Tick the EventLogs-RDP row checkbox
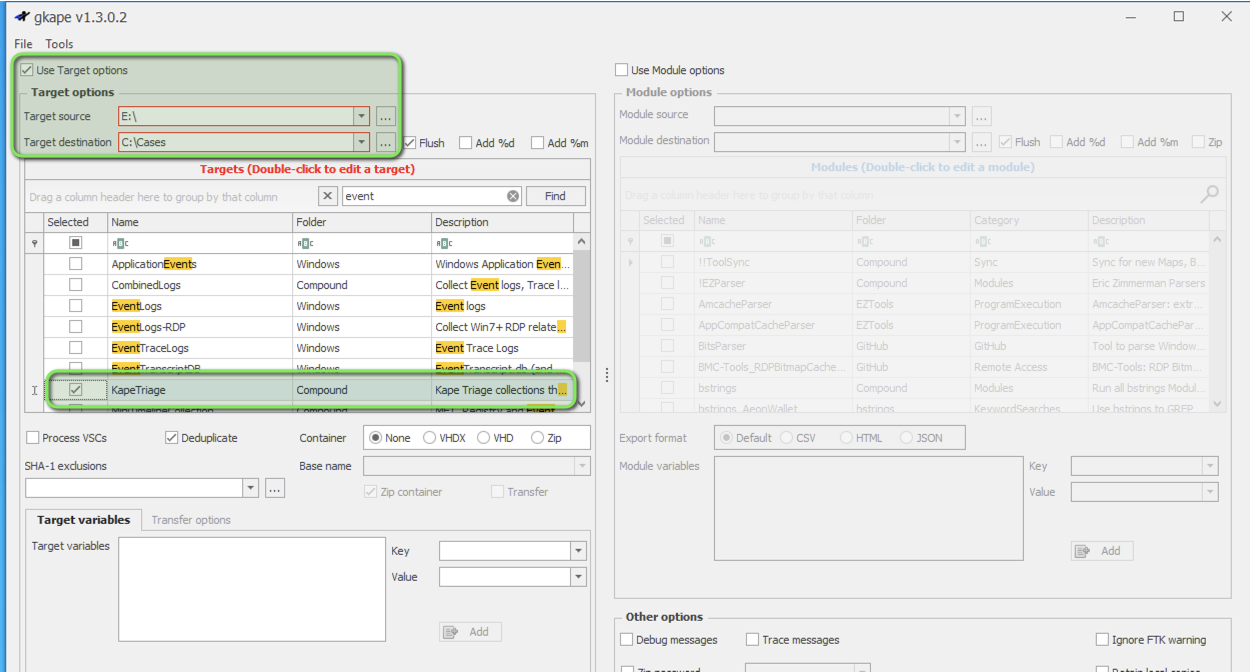The height and width of the screenshot is (672, 1250). 75,327
